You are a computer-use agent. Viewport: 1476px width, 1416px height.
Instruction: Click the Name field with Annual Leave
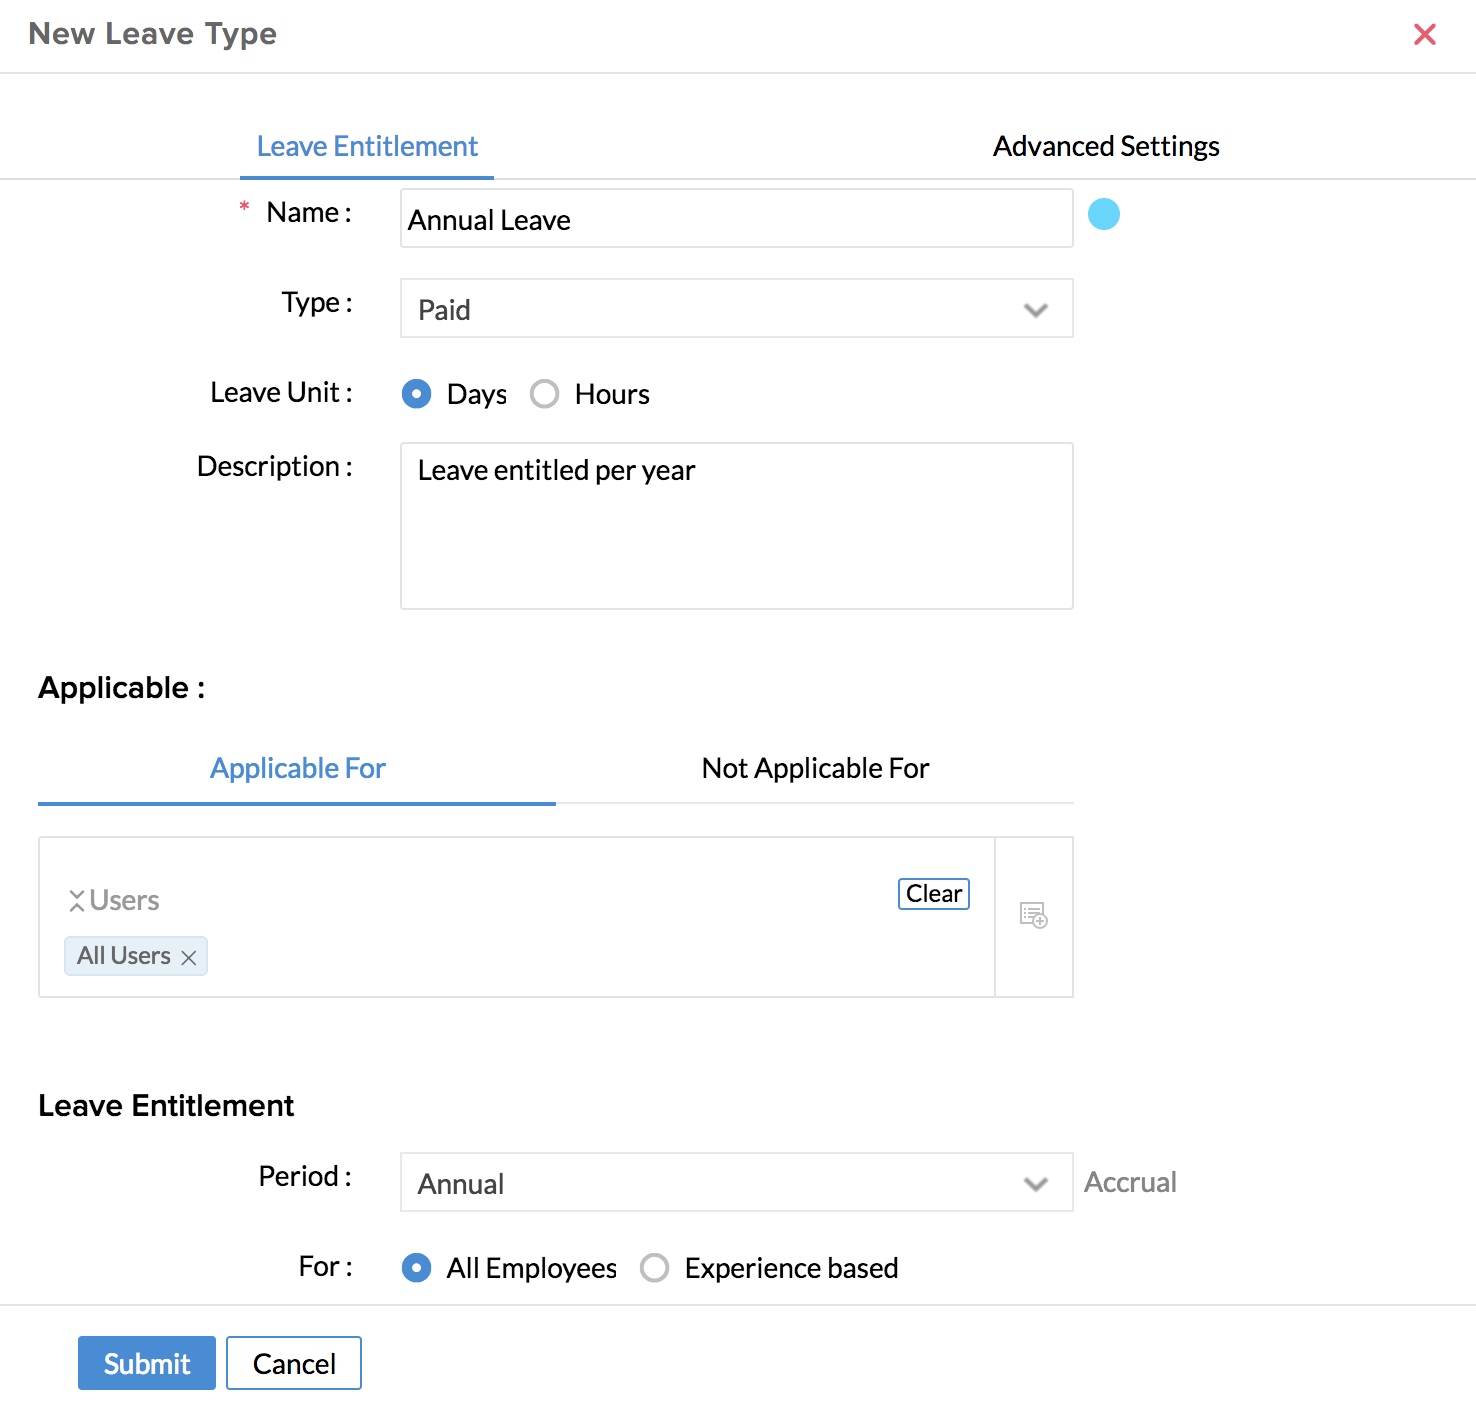737,218
